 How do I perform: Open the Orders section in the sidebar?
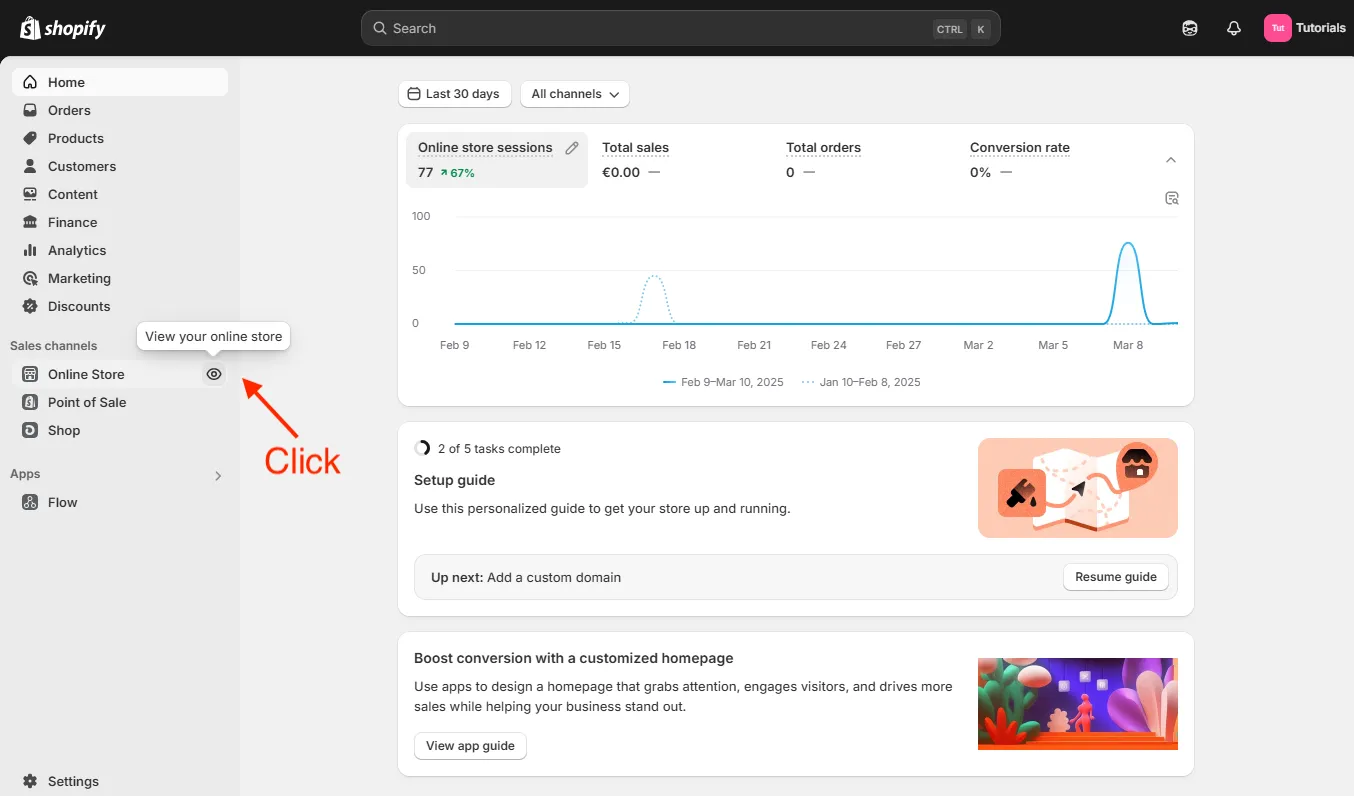67,110
